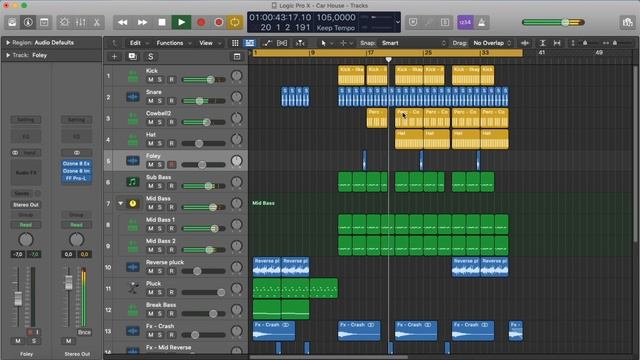Select the FF Pro-L plugin slot
Viewport: 640px width, 360px height.
tap(76, 178)
